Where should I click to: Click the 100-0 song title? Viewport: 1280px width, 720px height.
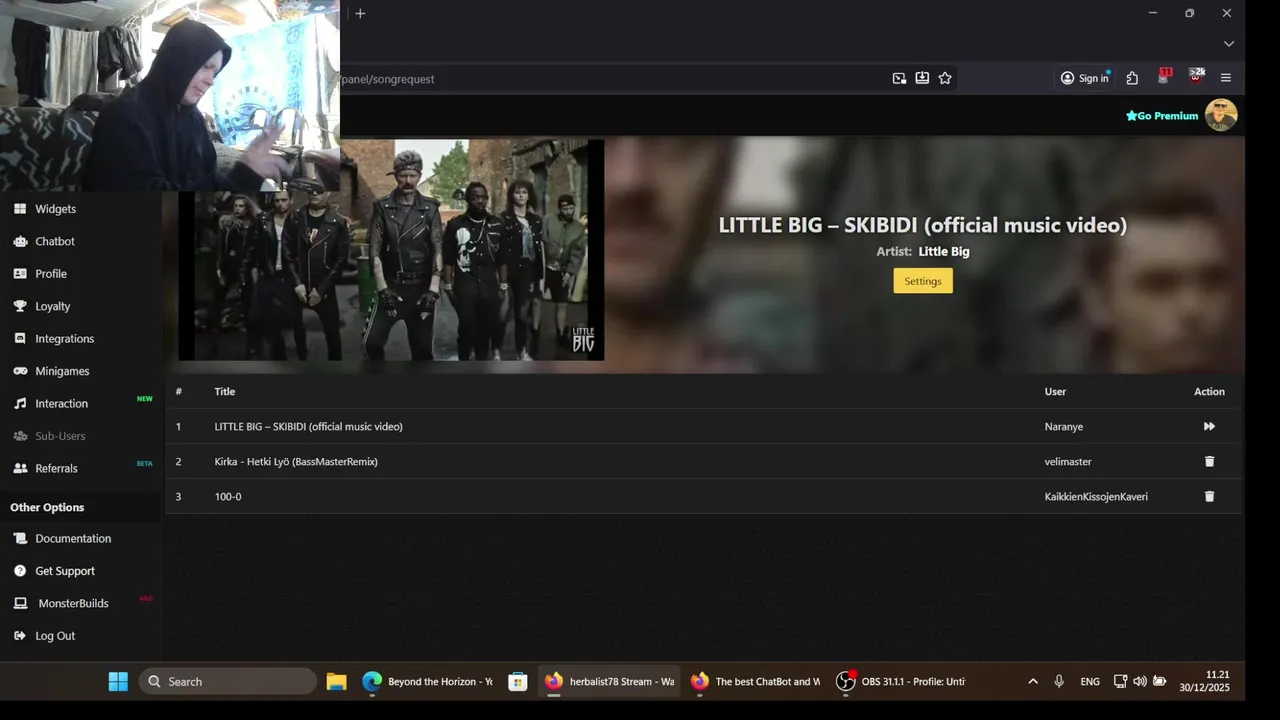click(x=228, y=497)
